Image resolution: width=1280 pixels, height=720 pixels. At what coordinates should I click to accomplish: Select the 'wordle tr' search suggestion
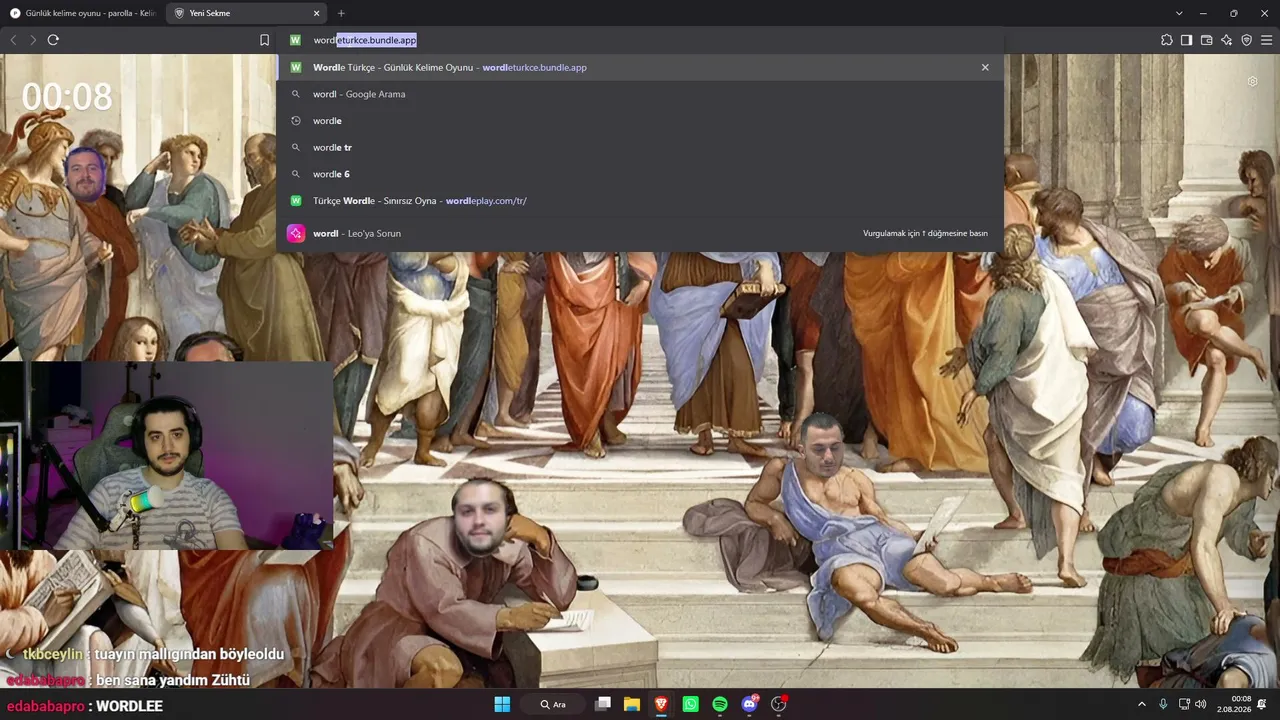tap(640, 147)
